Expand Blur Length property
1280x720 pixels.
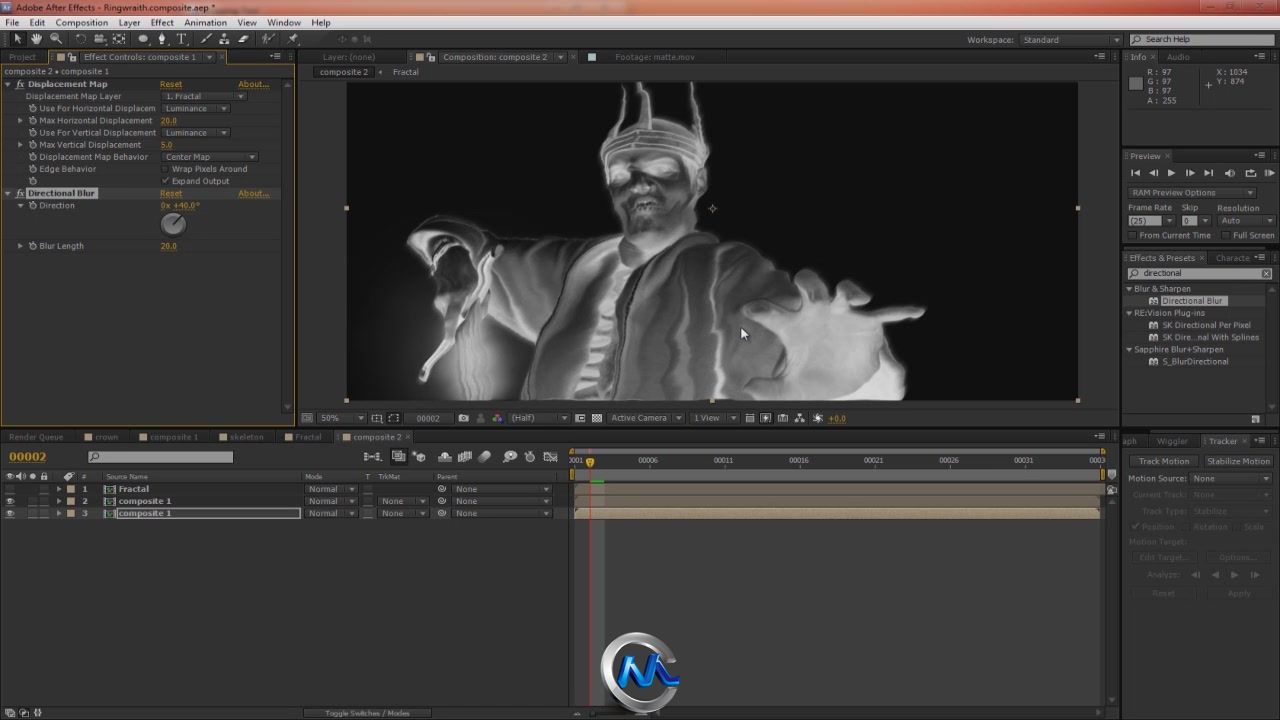(20, 246)
